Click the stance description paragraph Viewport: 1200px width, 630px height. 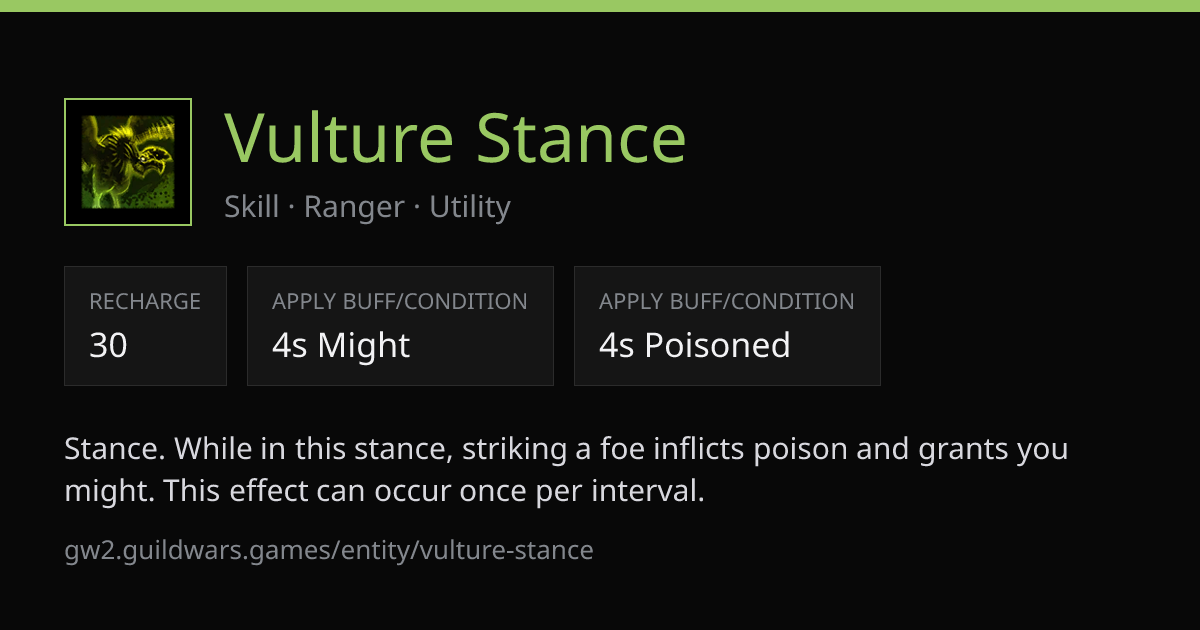(x=566, y=470)
